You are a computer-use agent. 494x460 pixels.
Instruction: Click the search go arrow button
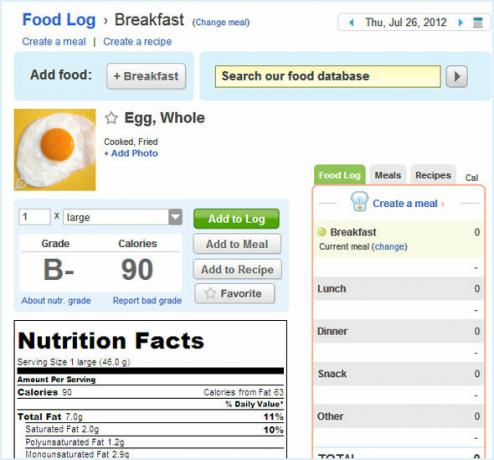[x=457, y=76]
